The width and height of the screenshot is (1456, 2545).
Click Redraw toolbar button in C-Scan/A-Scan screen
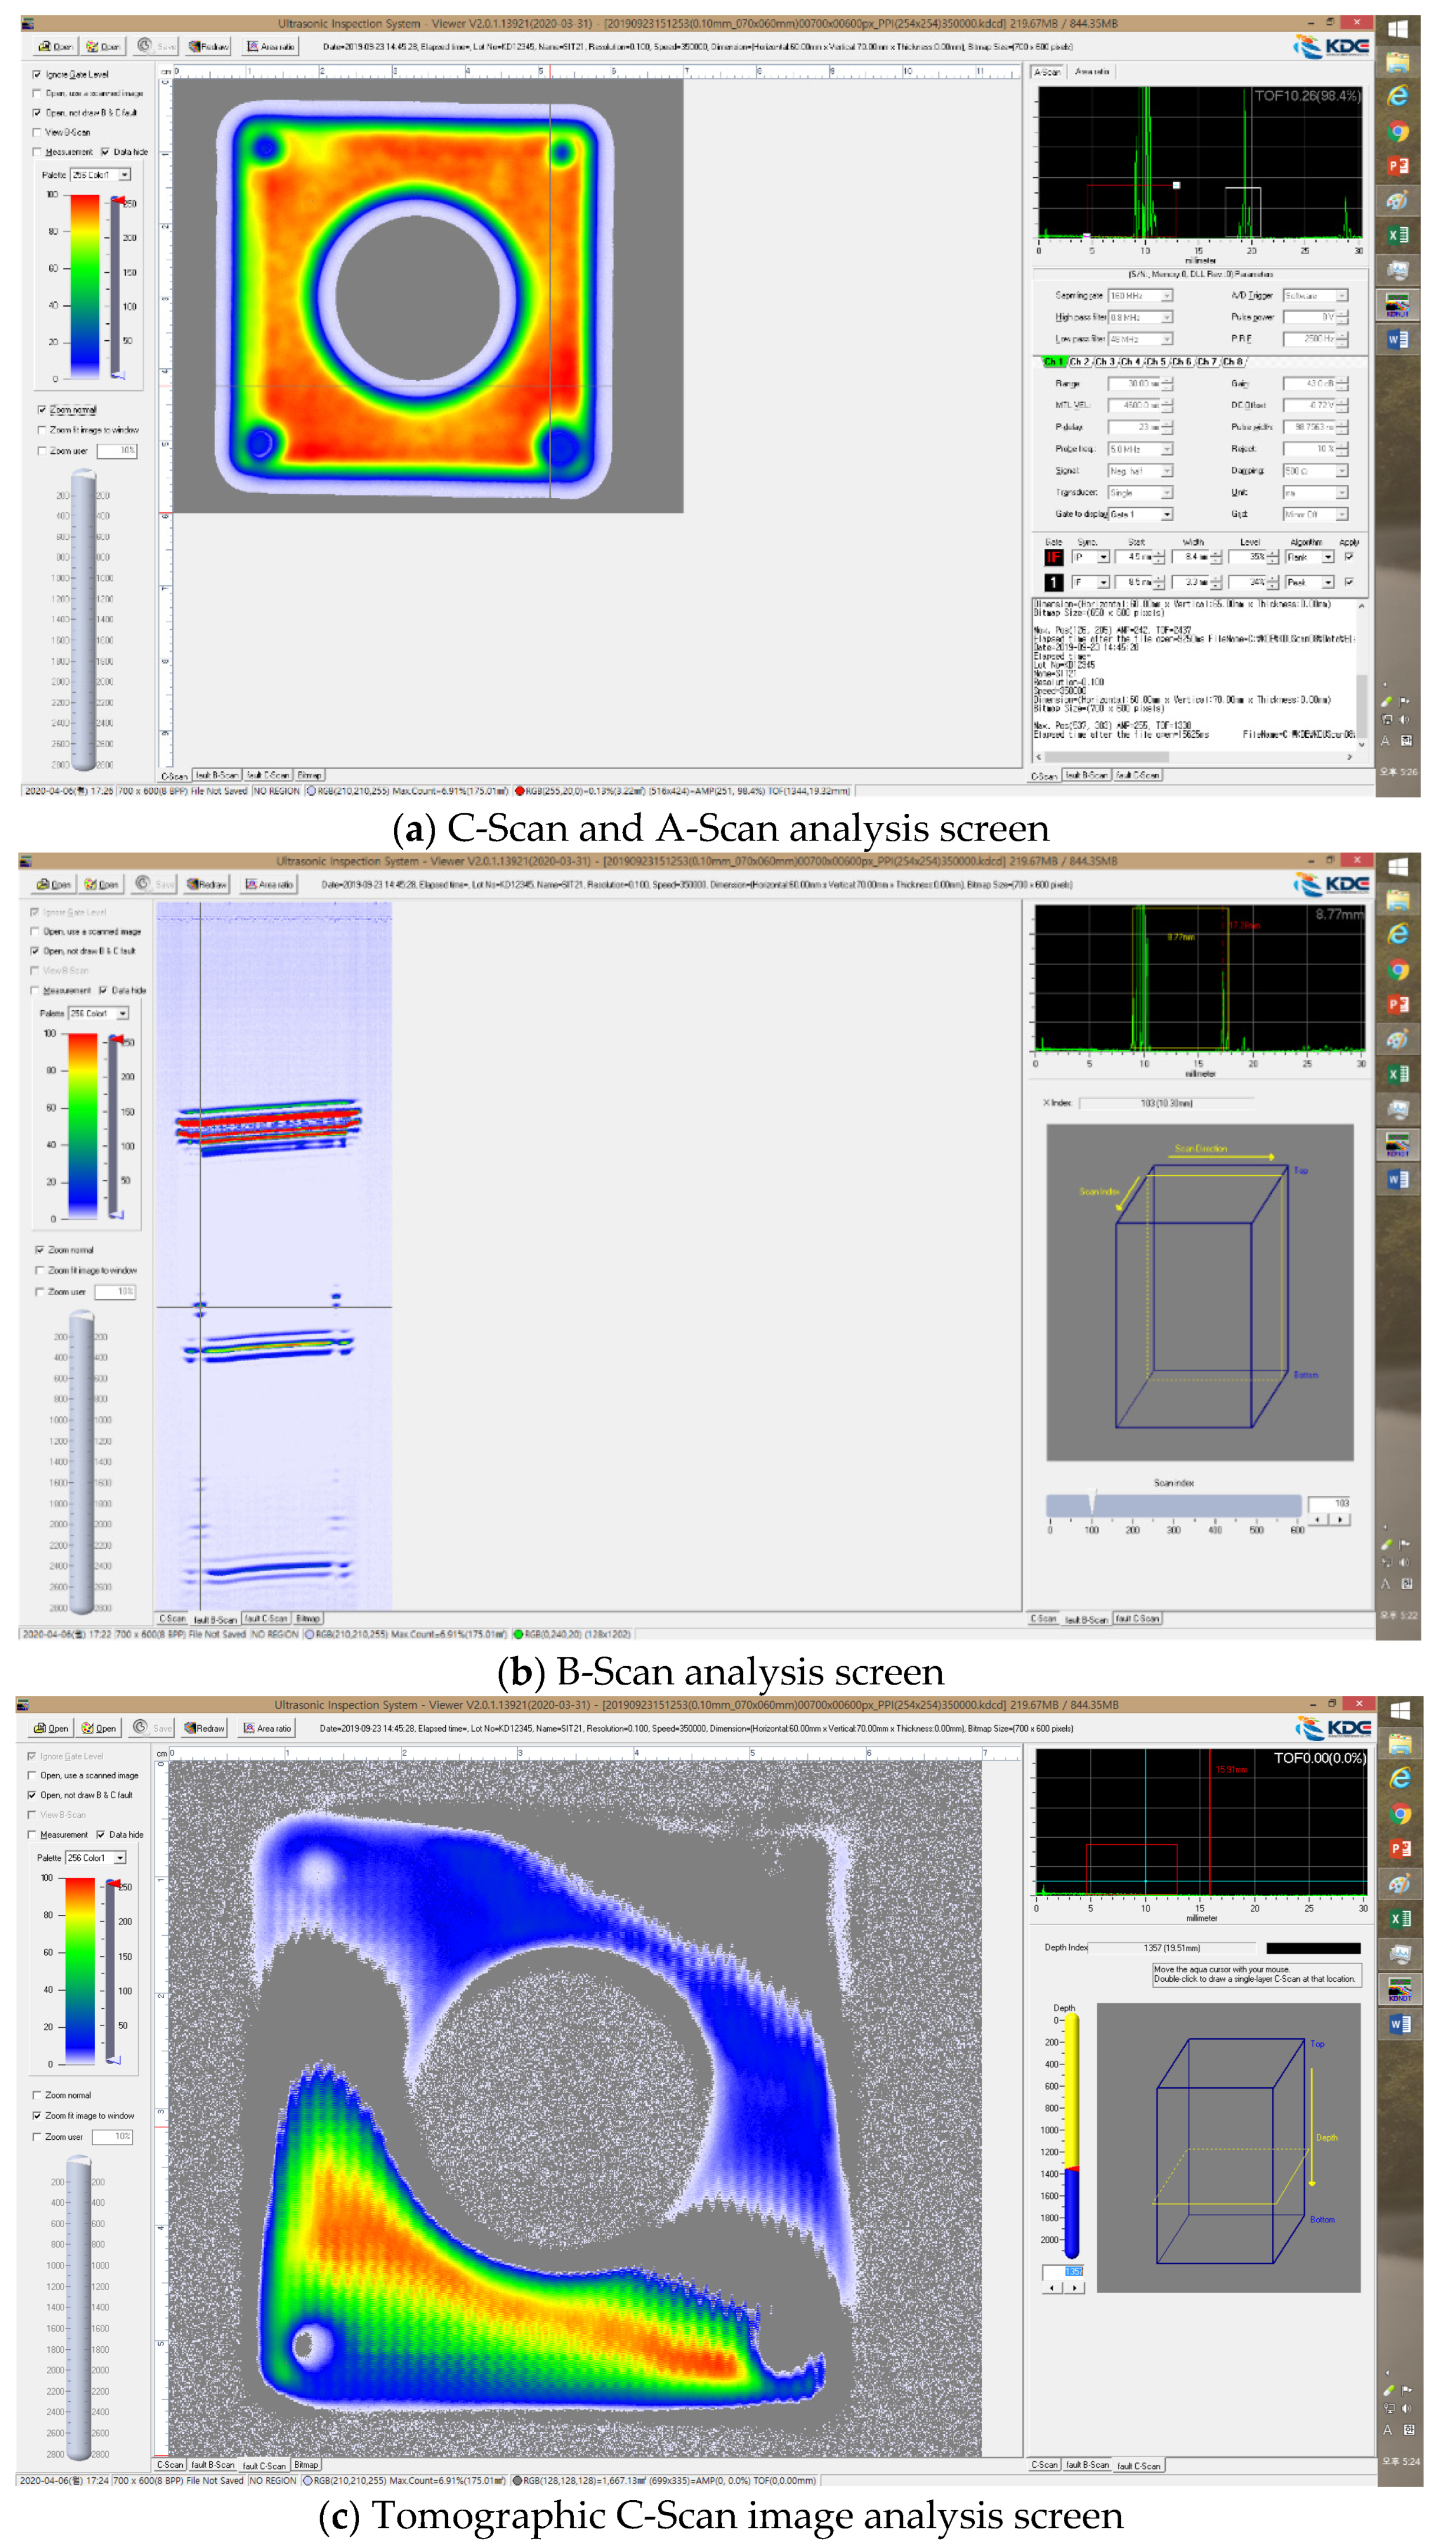209,46
